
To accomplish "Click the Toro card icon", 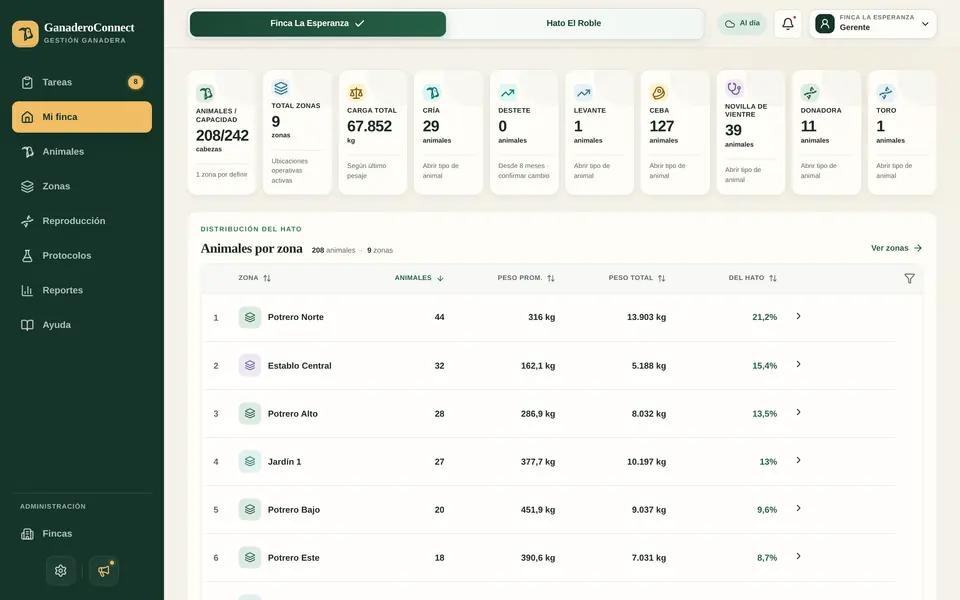I will click(x=885, y=92).
